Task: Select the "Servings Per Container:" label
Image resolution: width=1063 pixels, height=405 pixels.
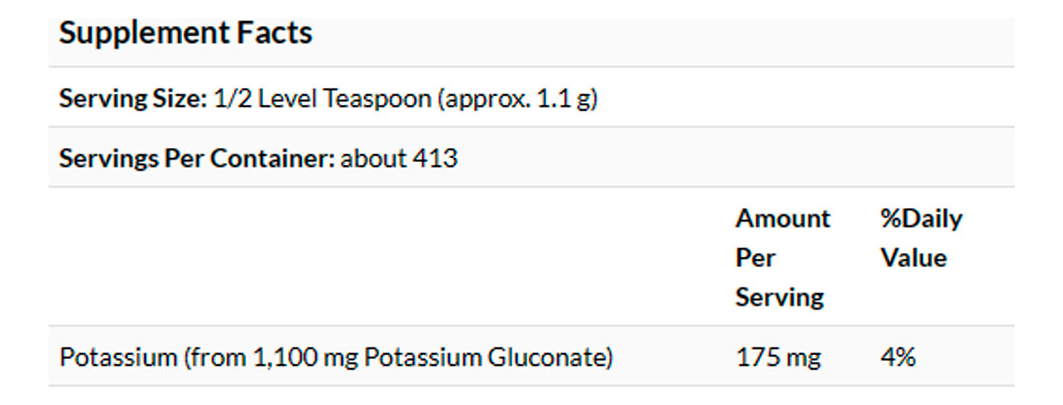Action: tap(196, 159)
